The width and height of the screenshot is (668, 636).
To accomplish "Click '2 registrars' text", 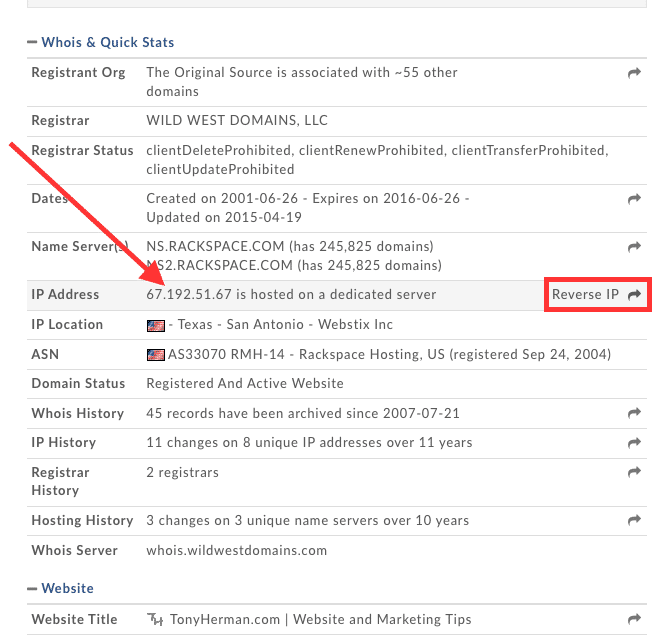I will click(x=182, y=472).
